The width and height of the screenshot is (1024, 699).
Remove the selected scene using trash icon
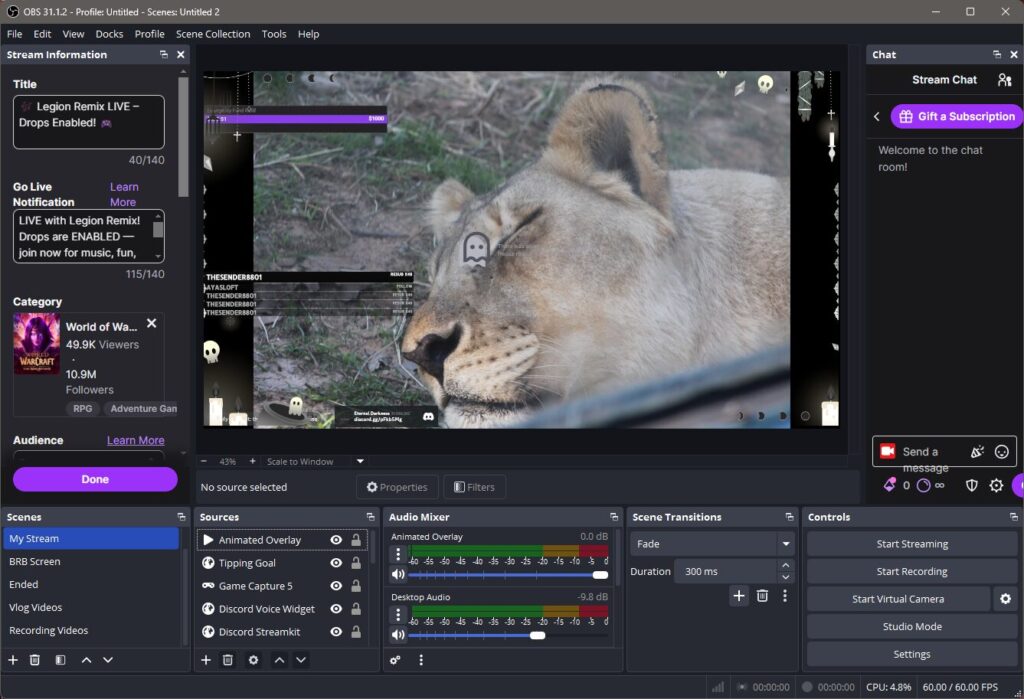pos(35,660)
